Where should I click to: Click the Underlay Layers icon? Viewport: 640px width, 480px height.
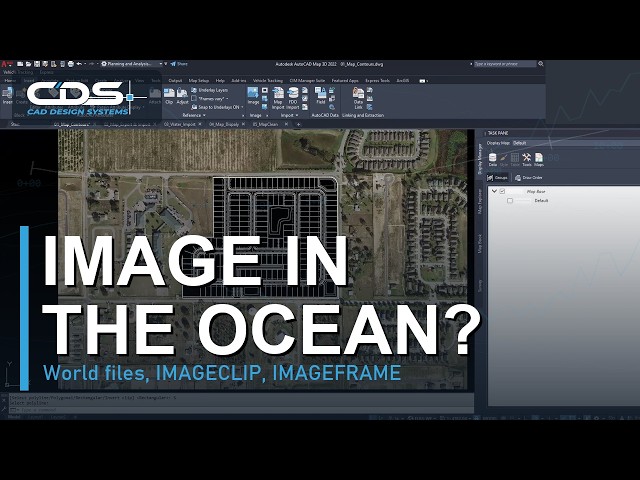tap(194, 90)
